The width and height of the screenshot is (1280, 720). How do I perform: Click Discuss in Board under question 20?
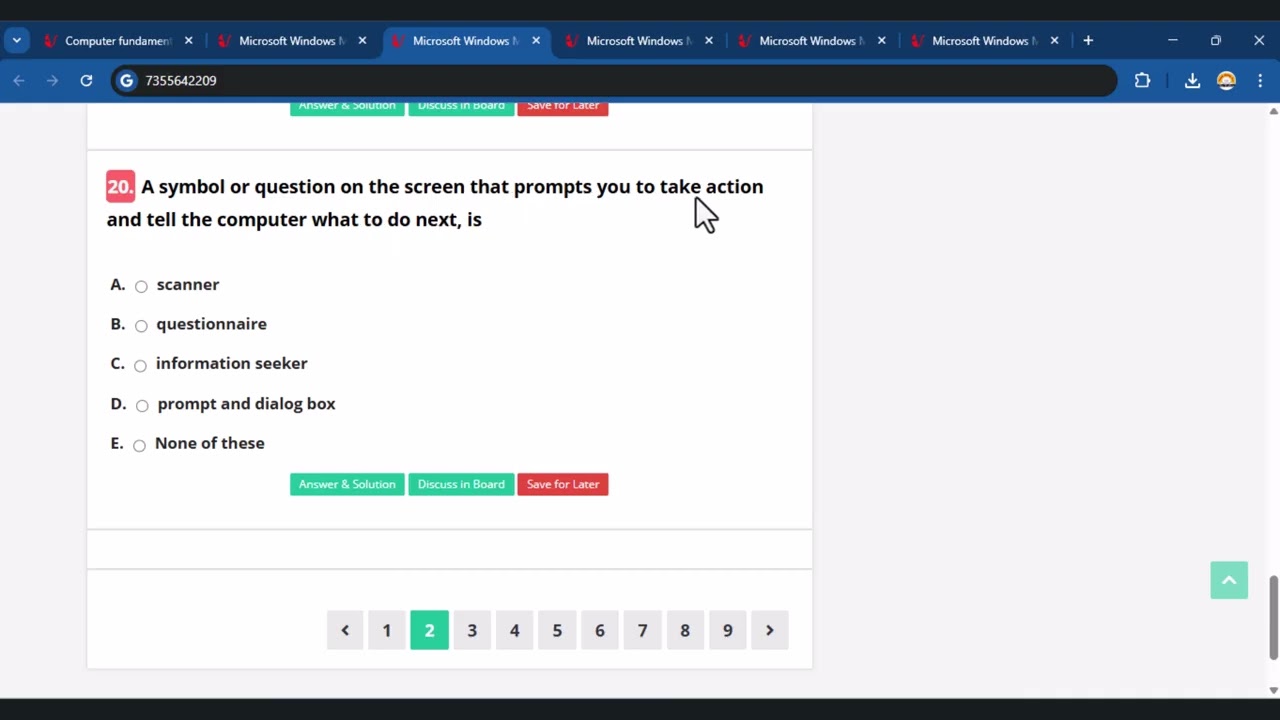[x=461, y=484]
